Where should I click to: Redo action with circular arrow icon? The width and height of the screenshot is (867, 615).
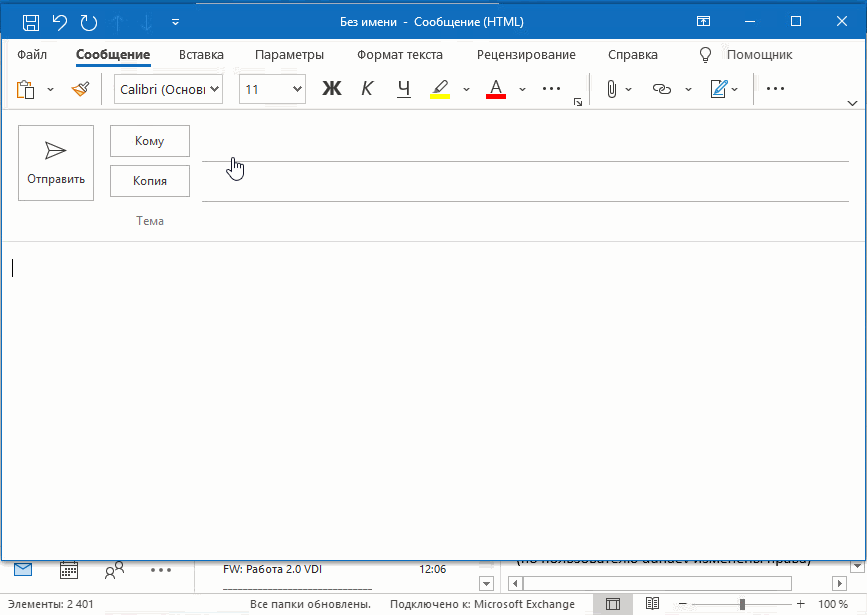[88, 22]
